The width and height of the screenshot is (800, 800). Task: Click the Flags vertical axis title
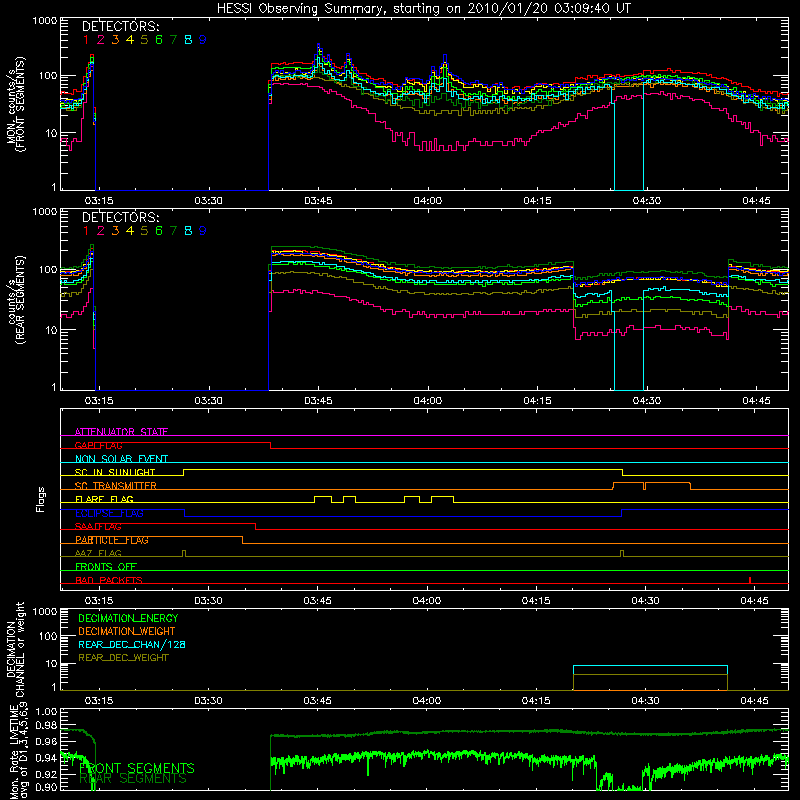click(x=40, y=499)
